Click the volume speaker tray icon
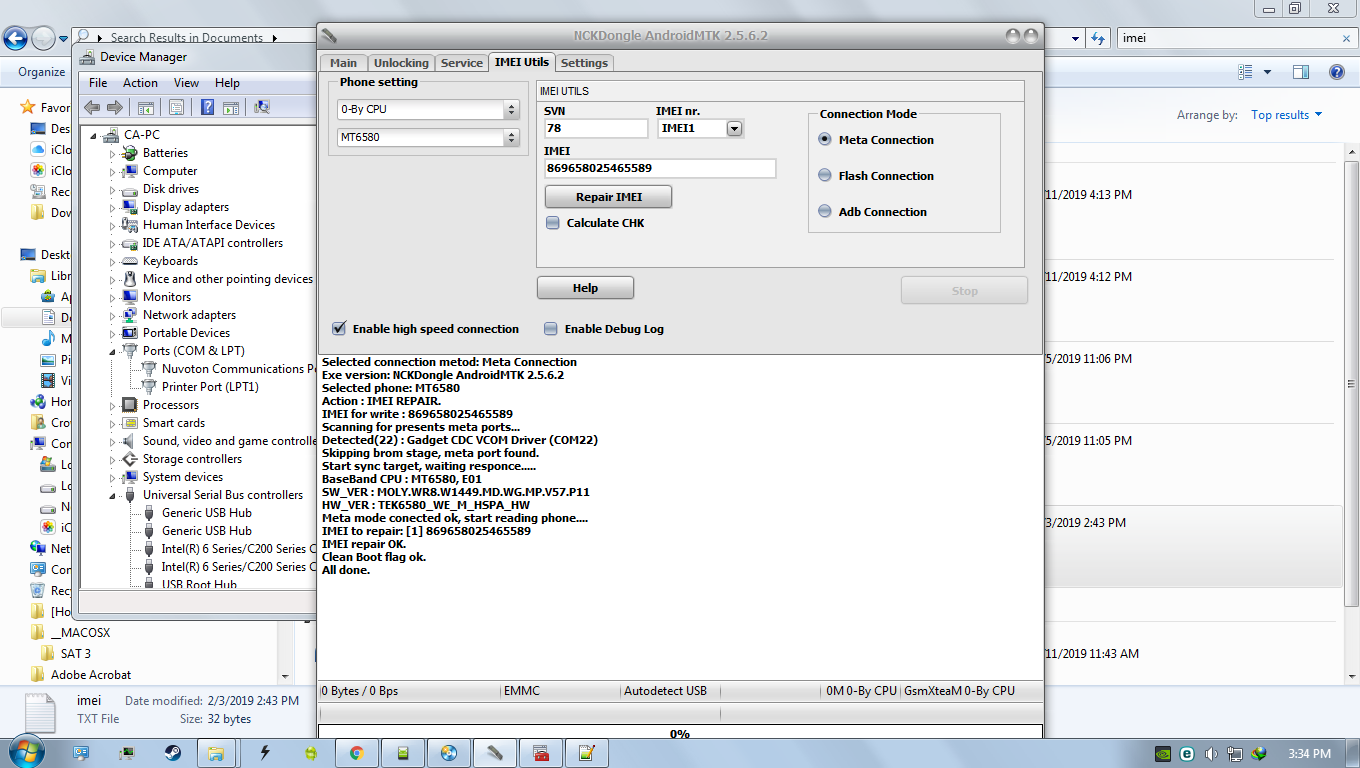 coord(1211,753)
